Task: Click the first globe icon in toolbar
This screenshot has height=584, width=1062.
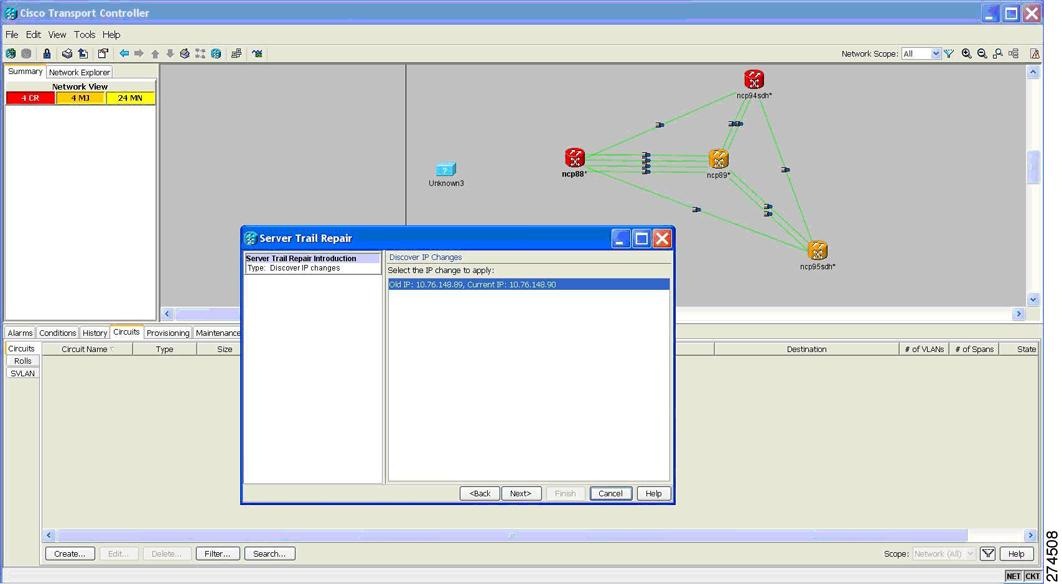Action: (x=11, y=54)
